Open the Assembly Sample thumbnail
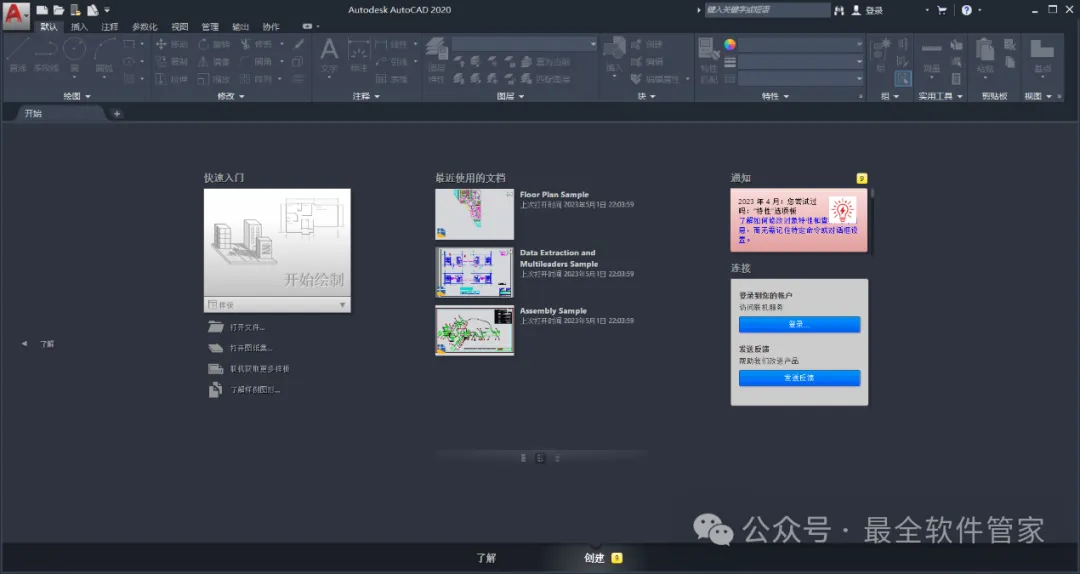 (x=475, y=331)
